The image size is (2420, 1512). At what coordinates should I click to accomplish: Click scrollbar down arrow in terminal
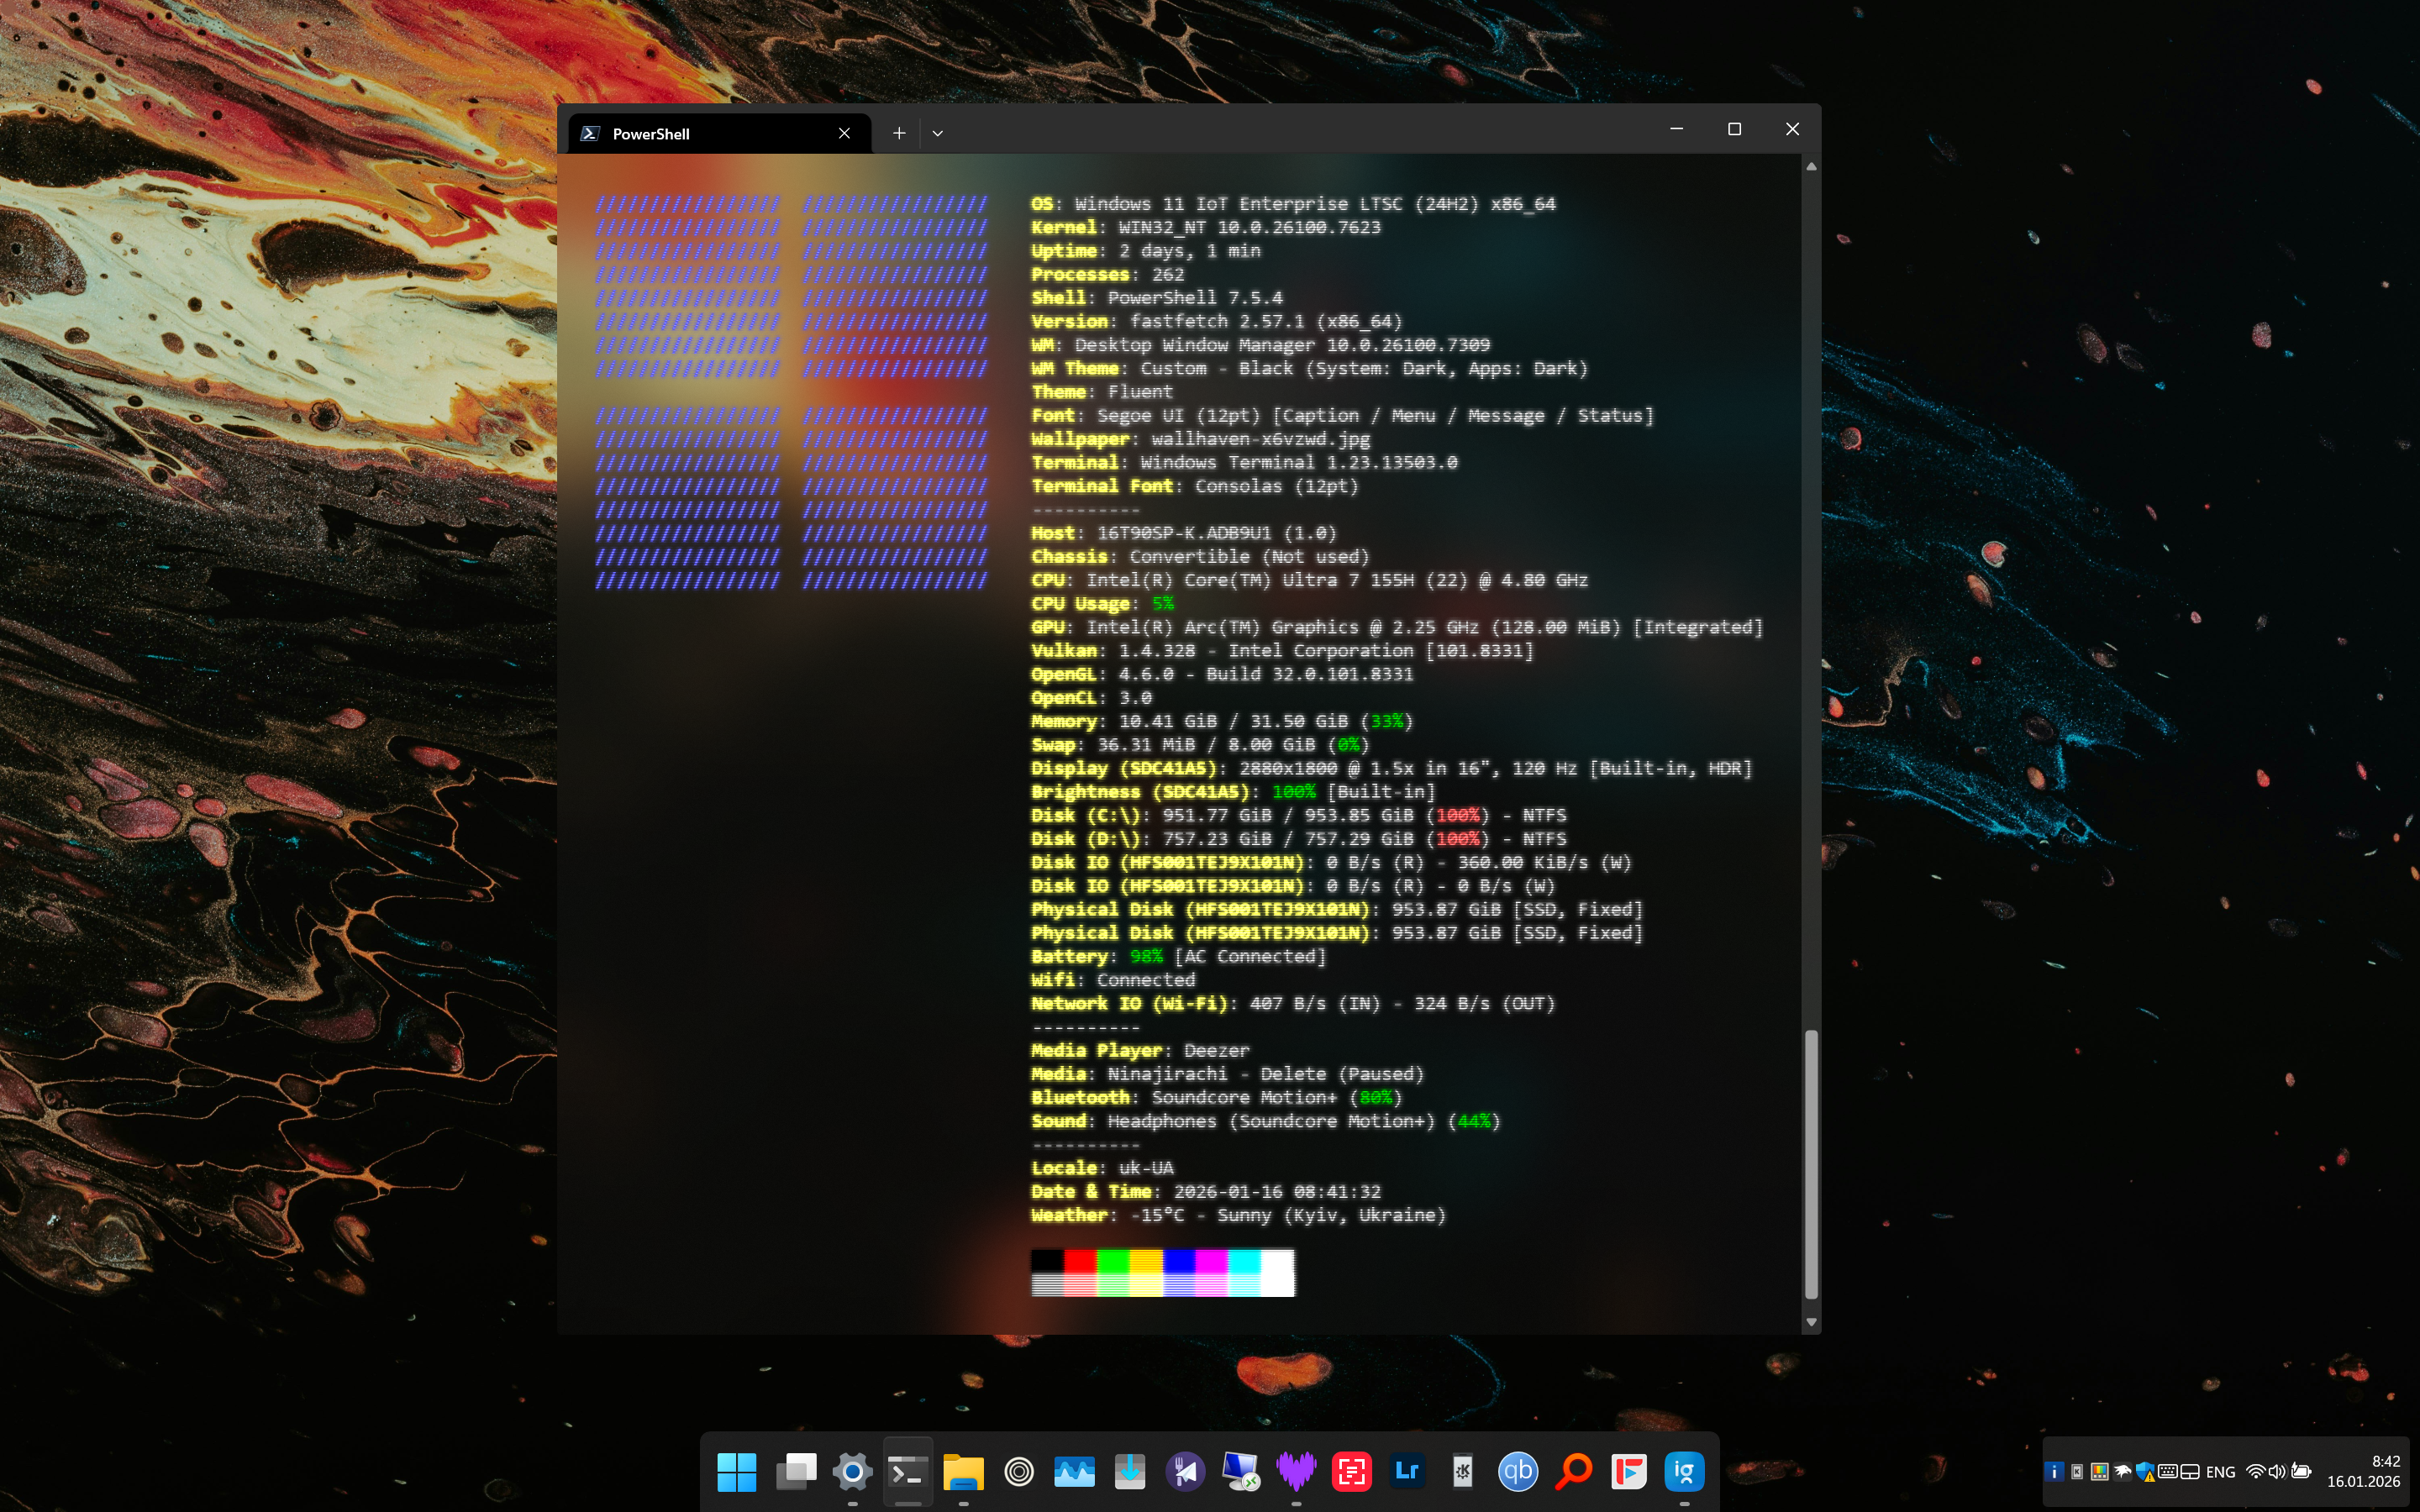(1810, 1322)
